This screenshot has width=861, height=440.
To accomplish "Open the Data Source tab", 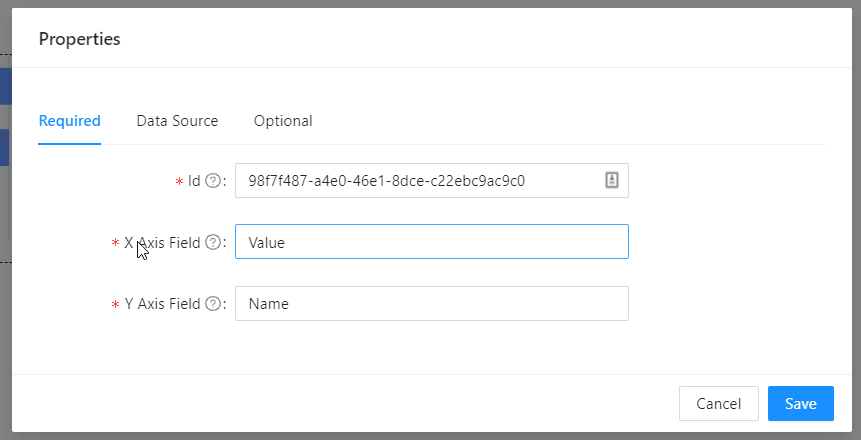I will click(x=177, y=121).
